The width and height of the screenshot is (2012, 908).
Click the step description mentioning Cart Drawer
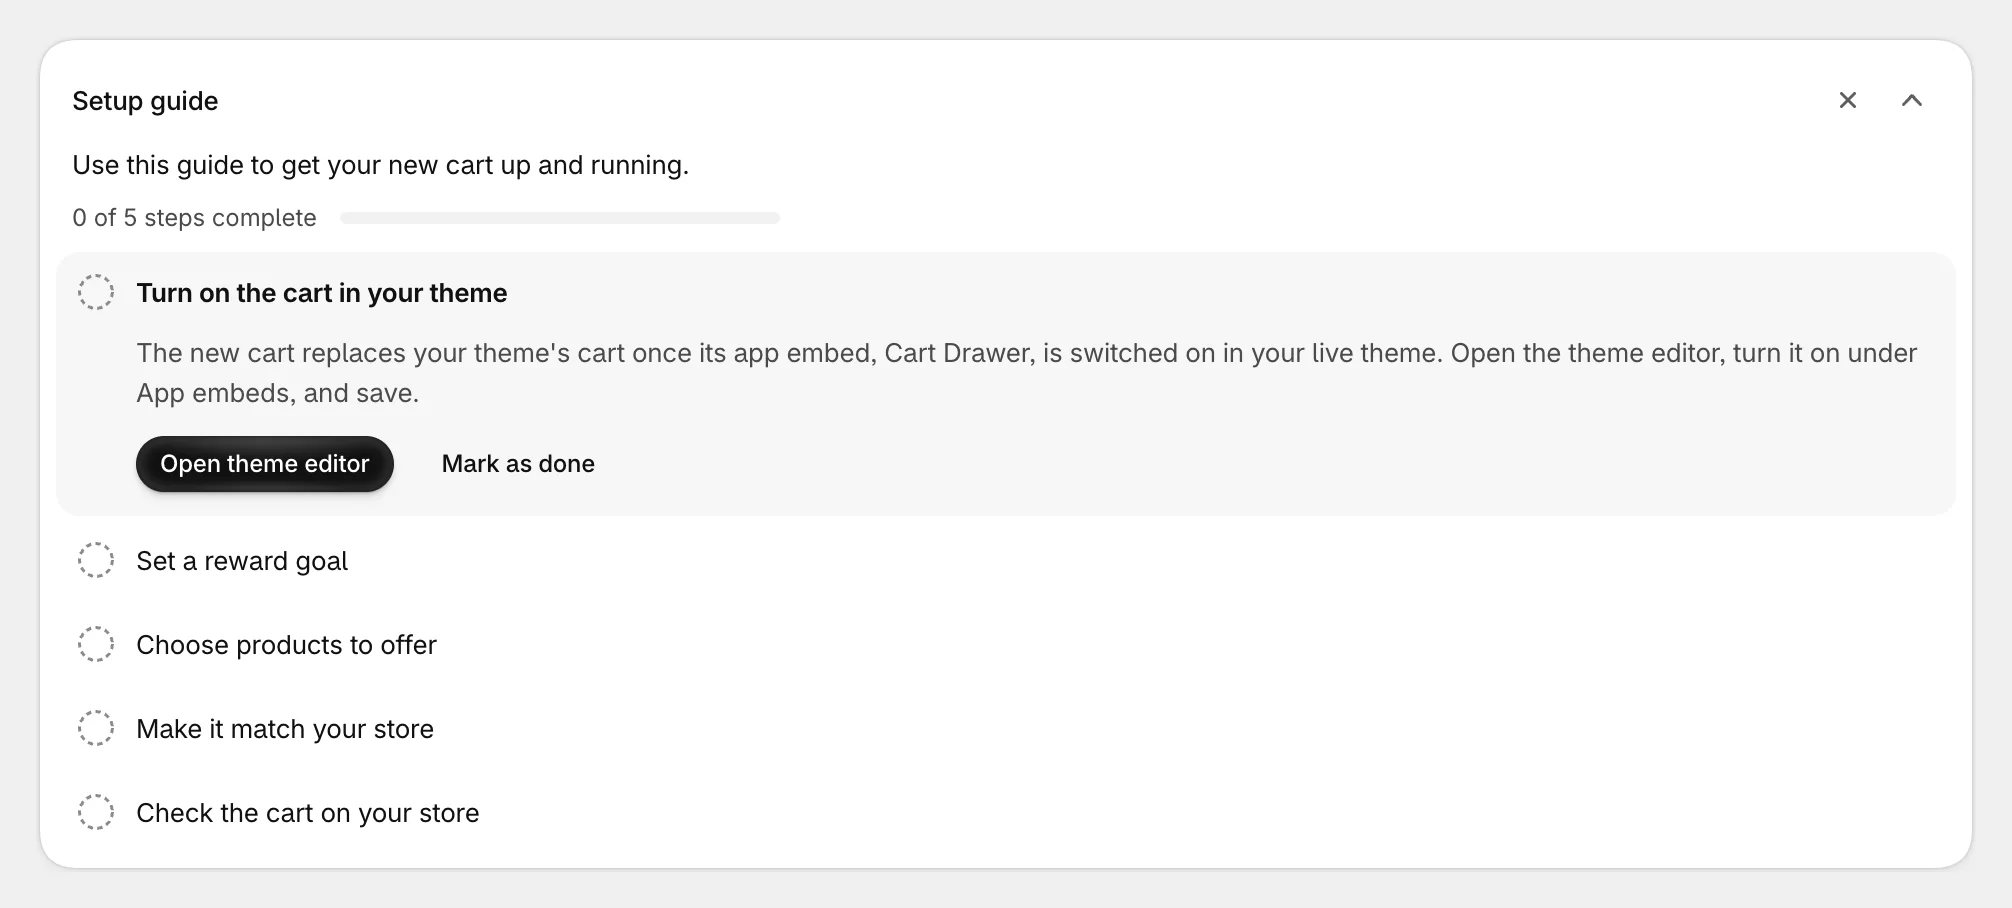pos(1027,373)
